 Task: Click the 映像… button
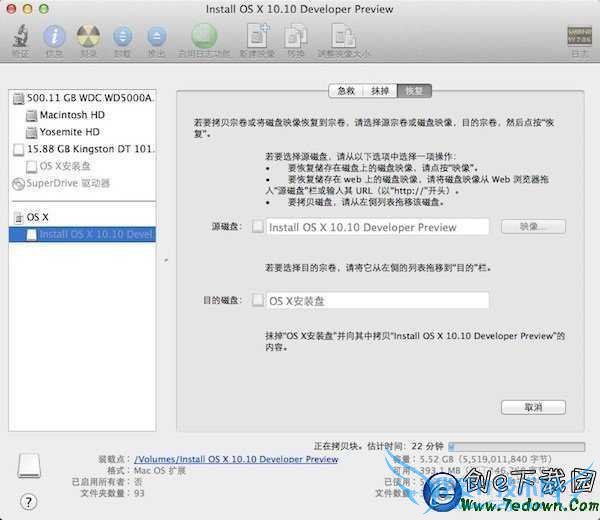(533, 227)
